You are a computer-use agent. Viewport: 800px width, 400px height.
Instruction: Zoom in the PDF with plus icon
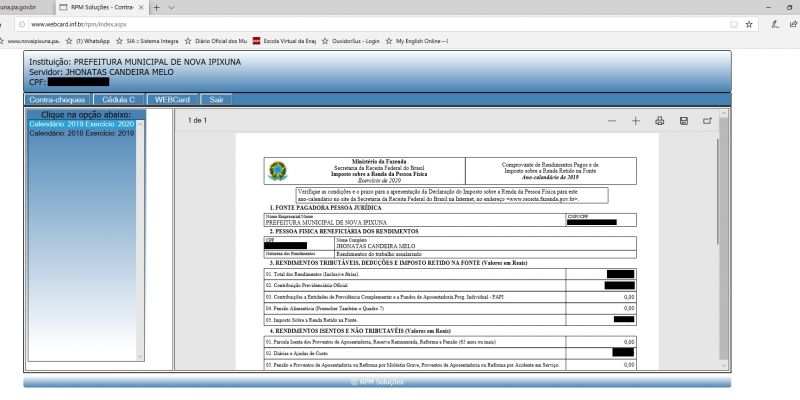pos(635,121)
